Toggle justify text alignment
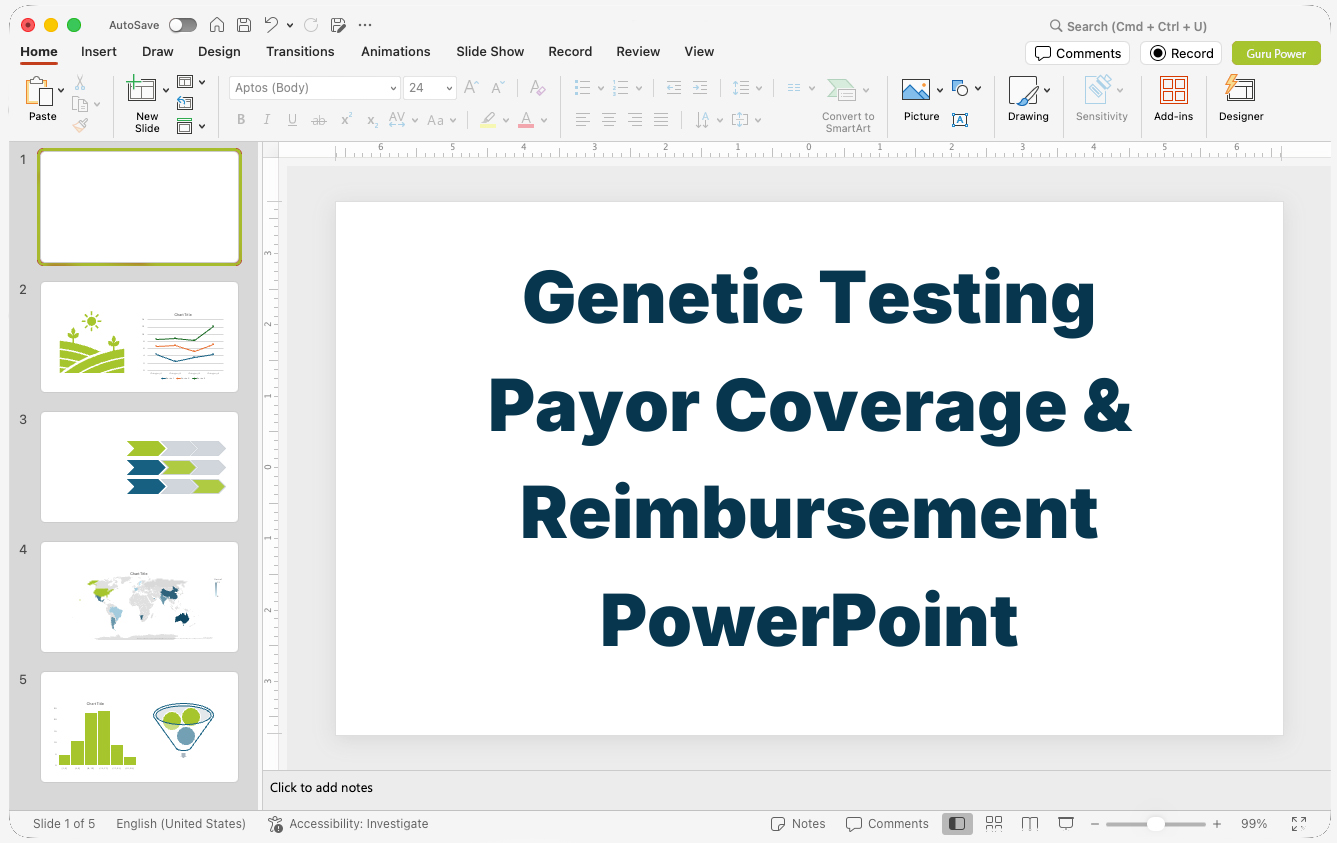This screenshot has width=1337, height=843. pyautogui.click(x=661, y=120)
